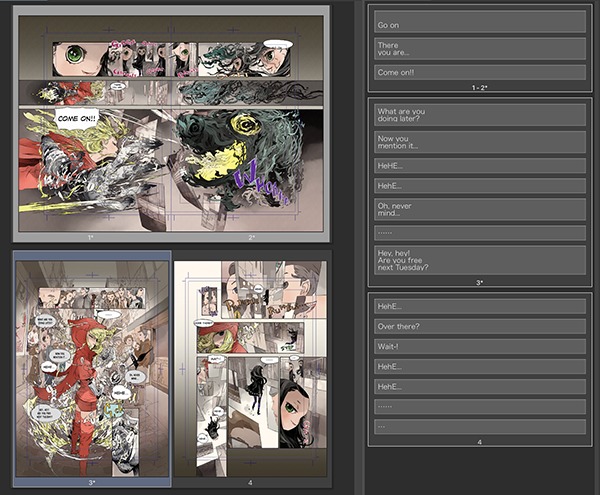Edit the 'Wait-!' text field

pos(480,346)
